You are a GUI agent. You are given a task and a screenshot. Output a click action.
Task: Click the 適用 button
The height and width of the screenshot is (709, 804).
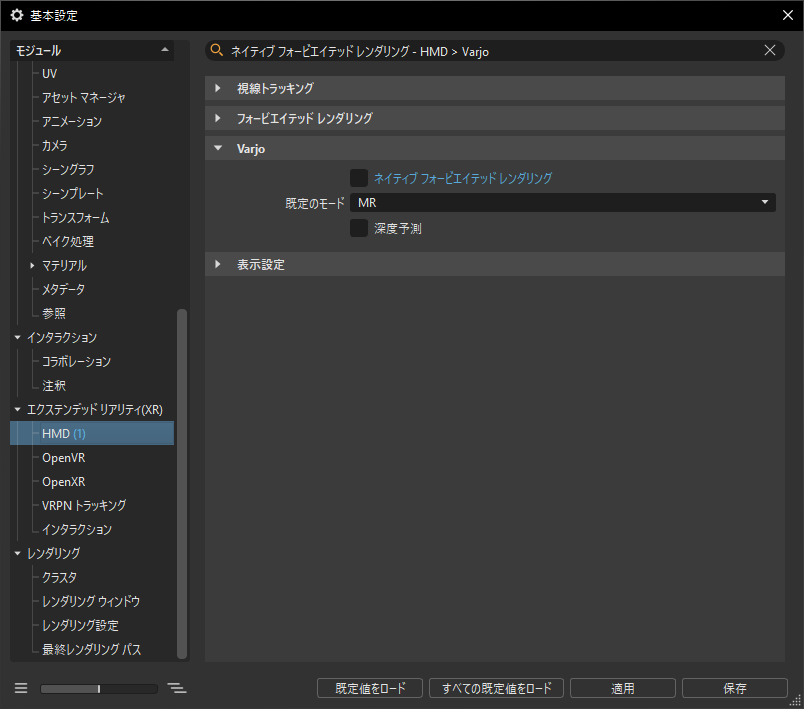(622, 688)
